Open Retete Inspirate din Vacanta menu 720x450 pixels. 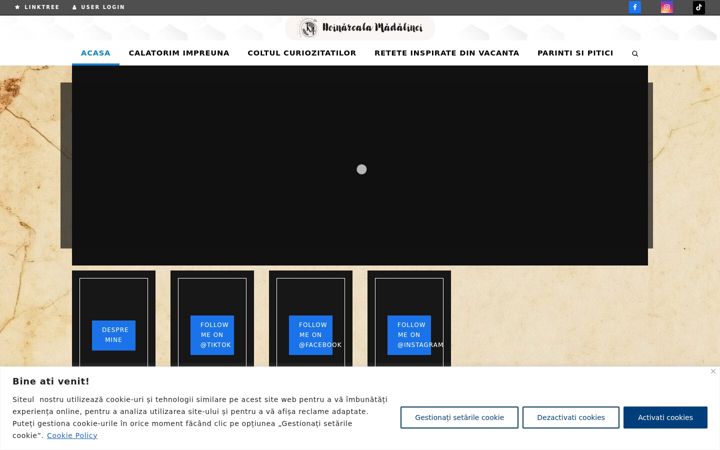[447, 53]
